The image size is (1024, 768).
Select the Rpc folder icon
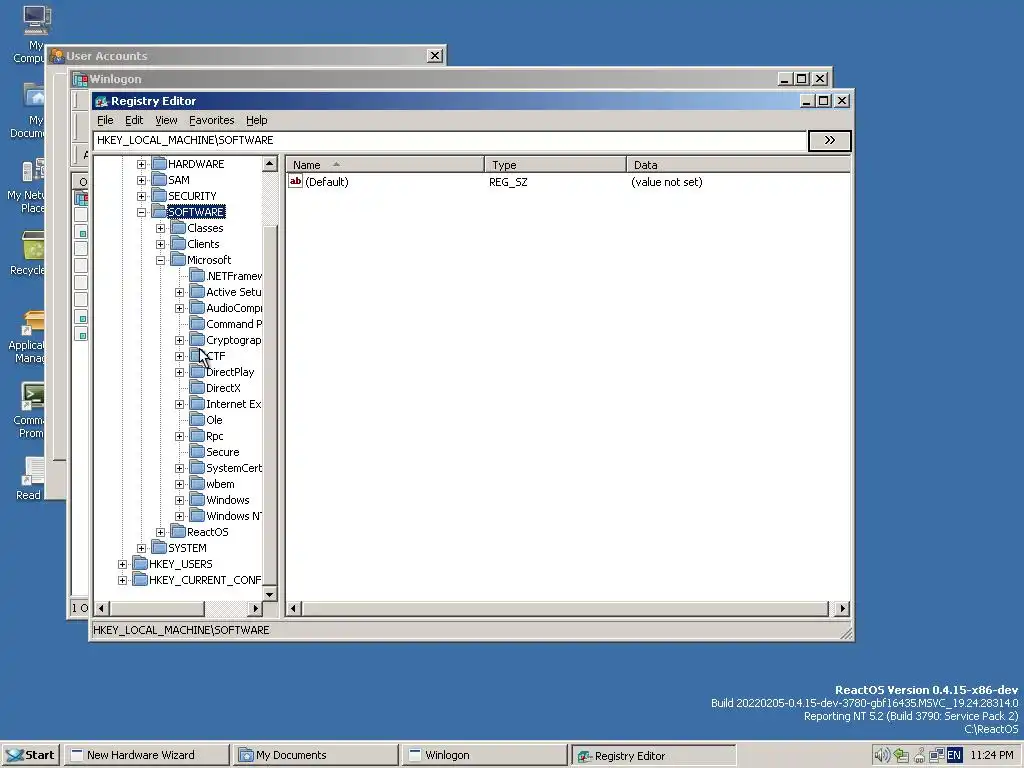tap(197, 436)
